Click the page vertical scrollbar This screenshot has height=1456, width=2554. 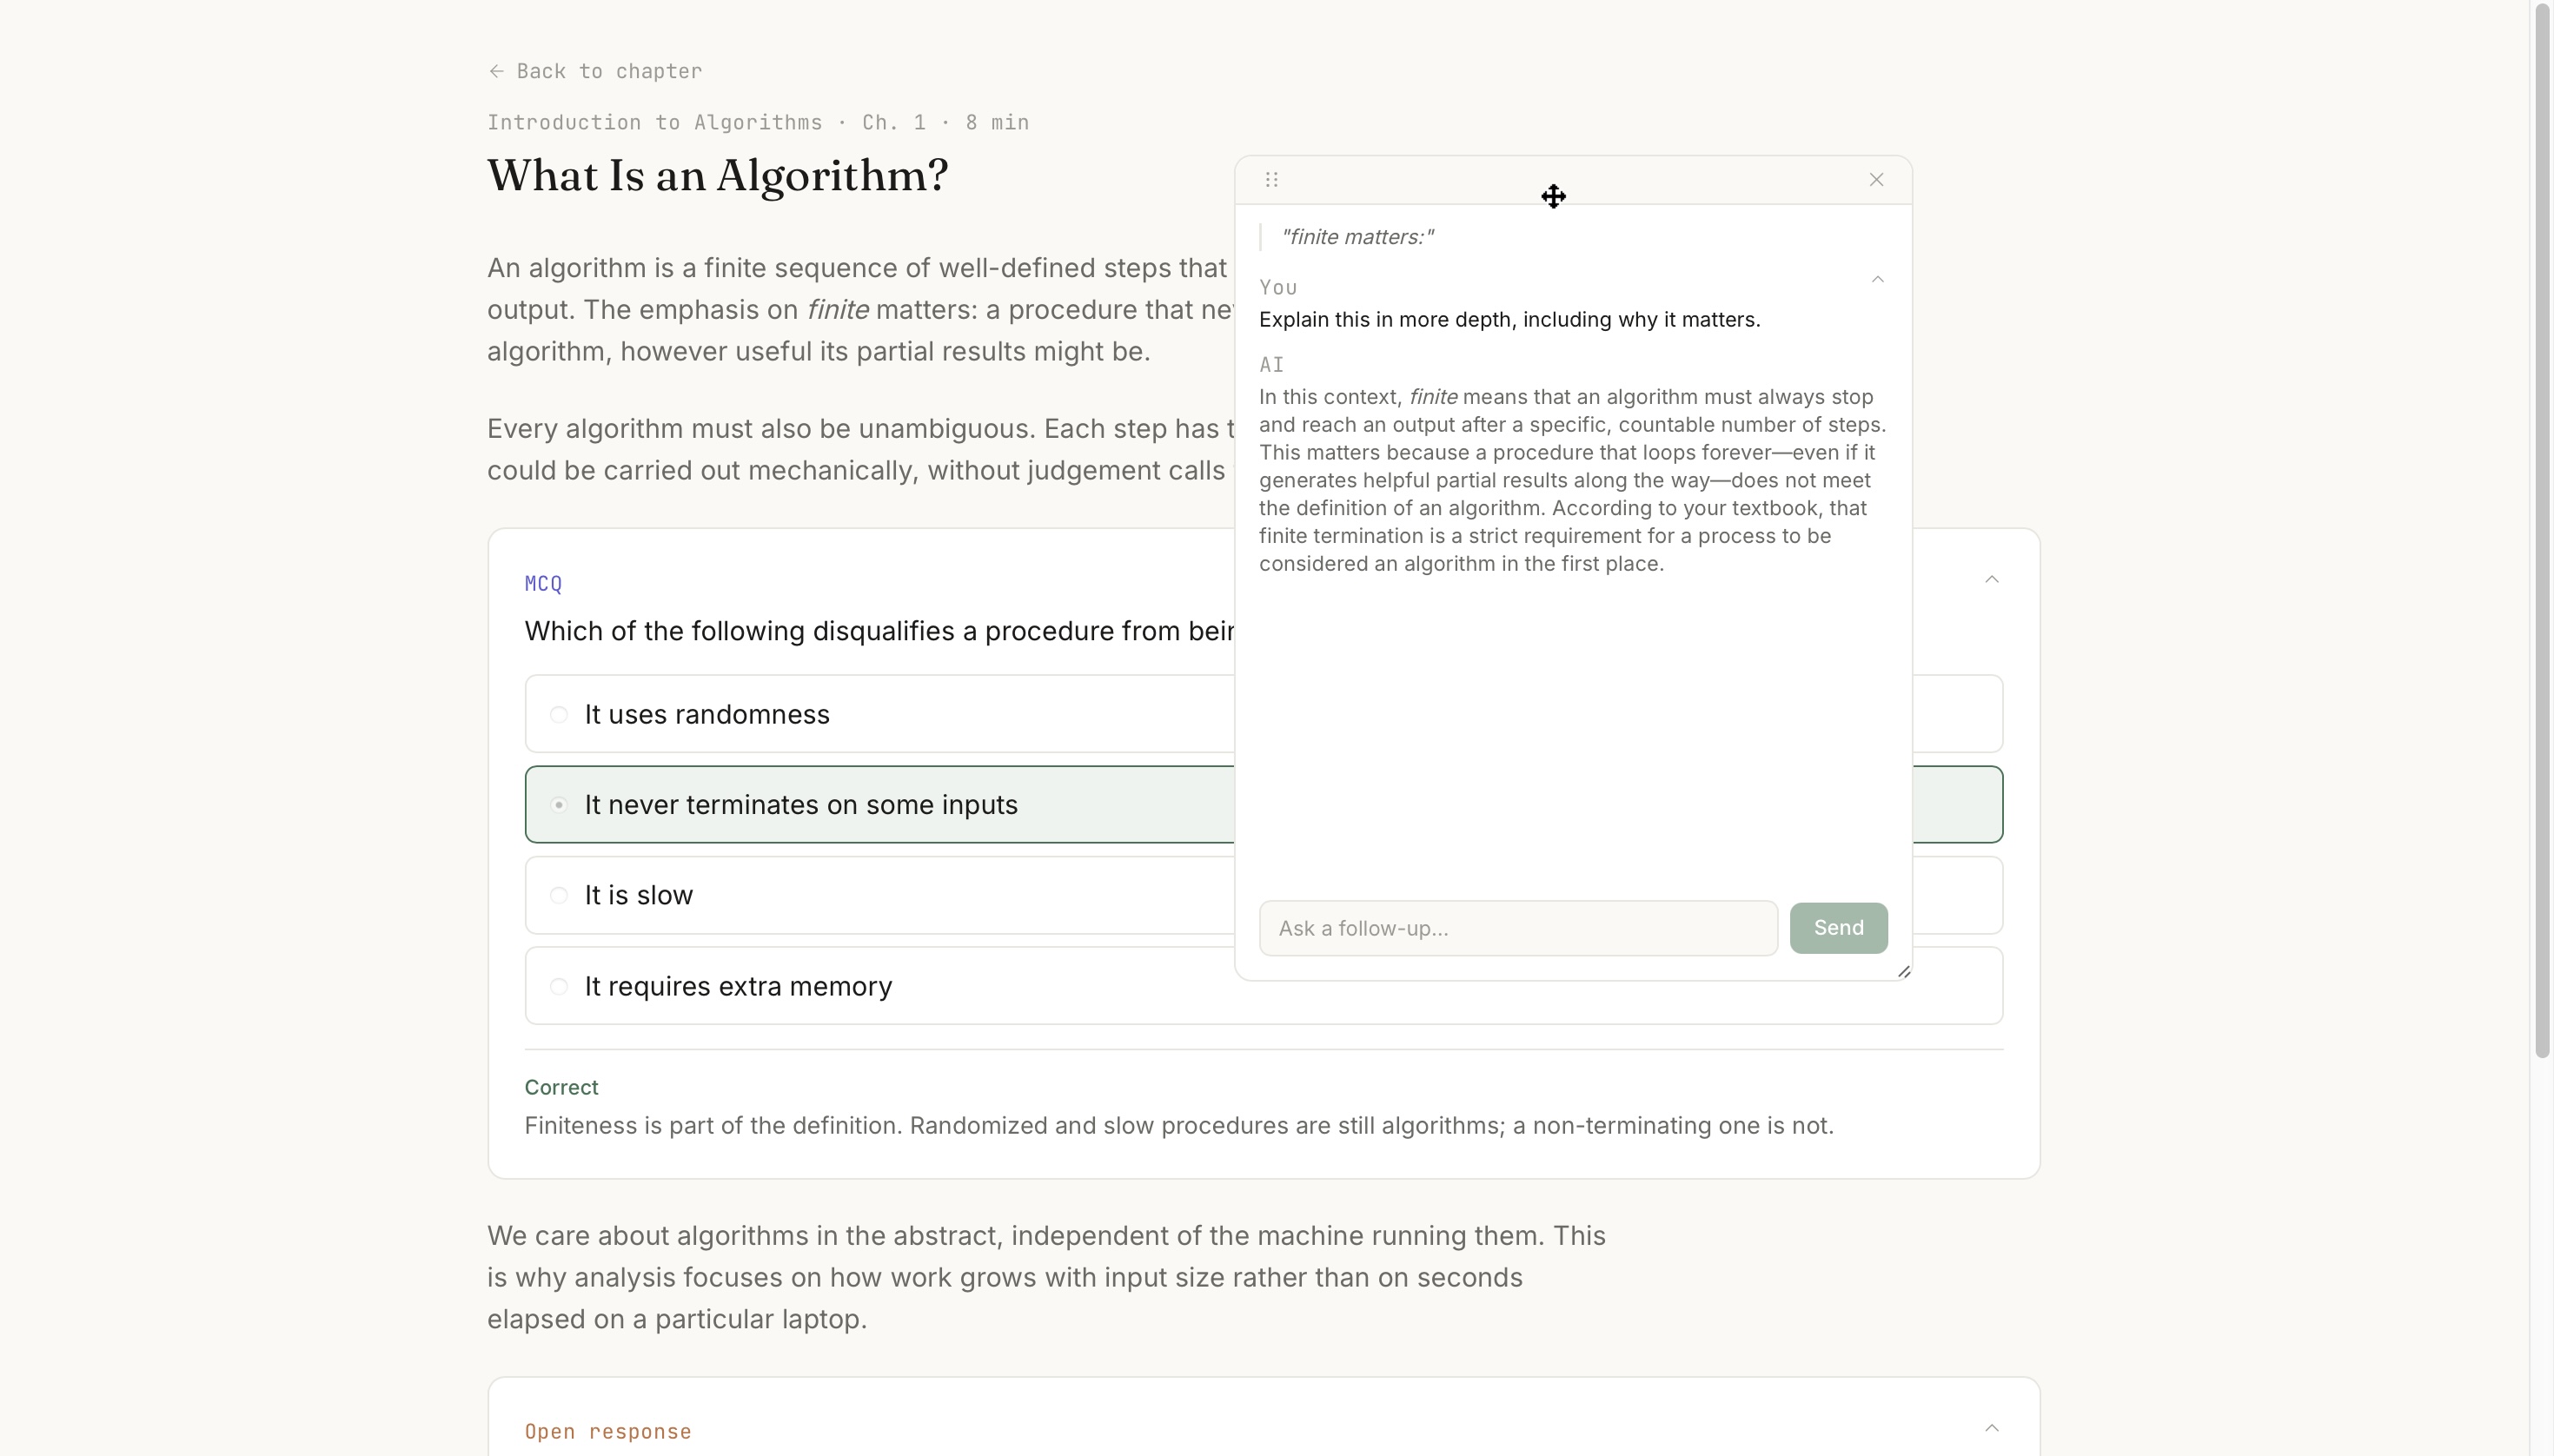coord(2542,530)
